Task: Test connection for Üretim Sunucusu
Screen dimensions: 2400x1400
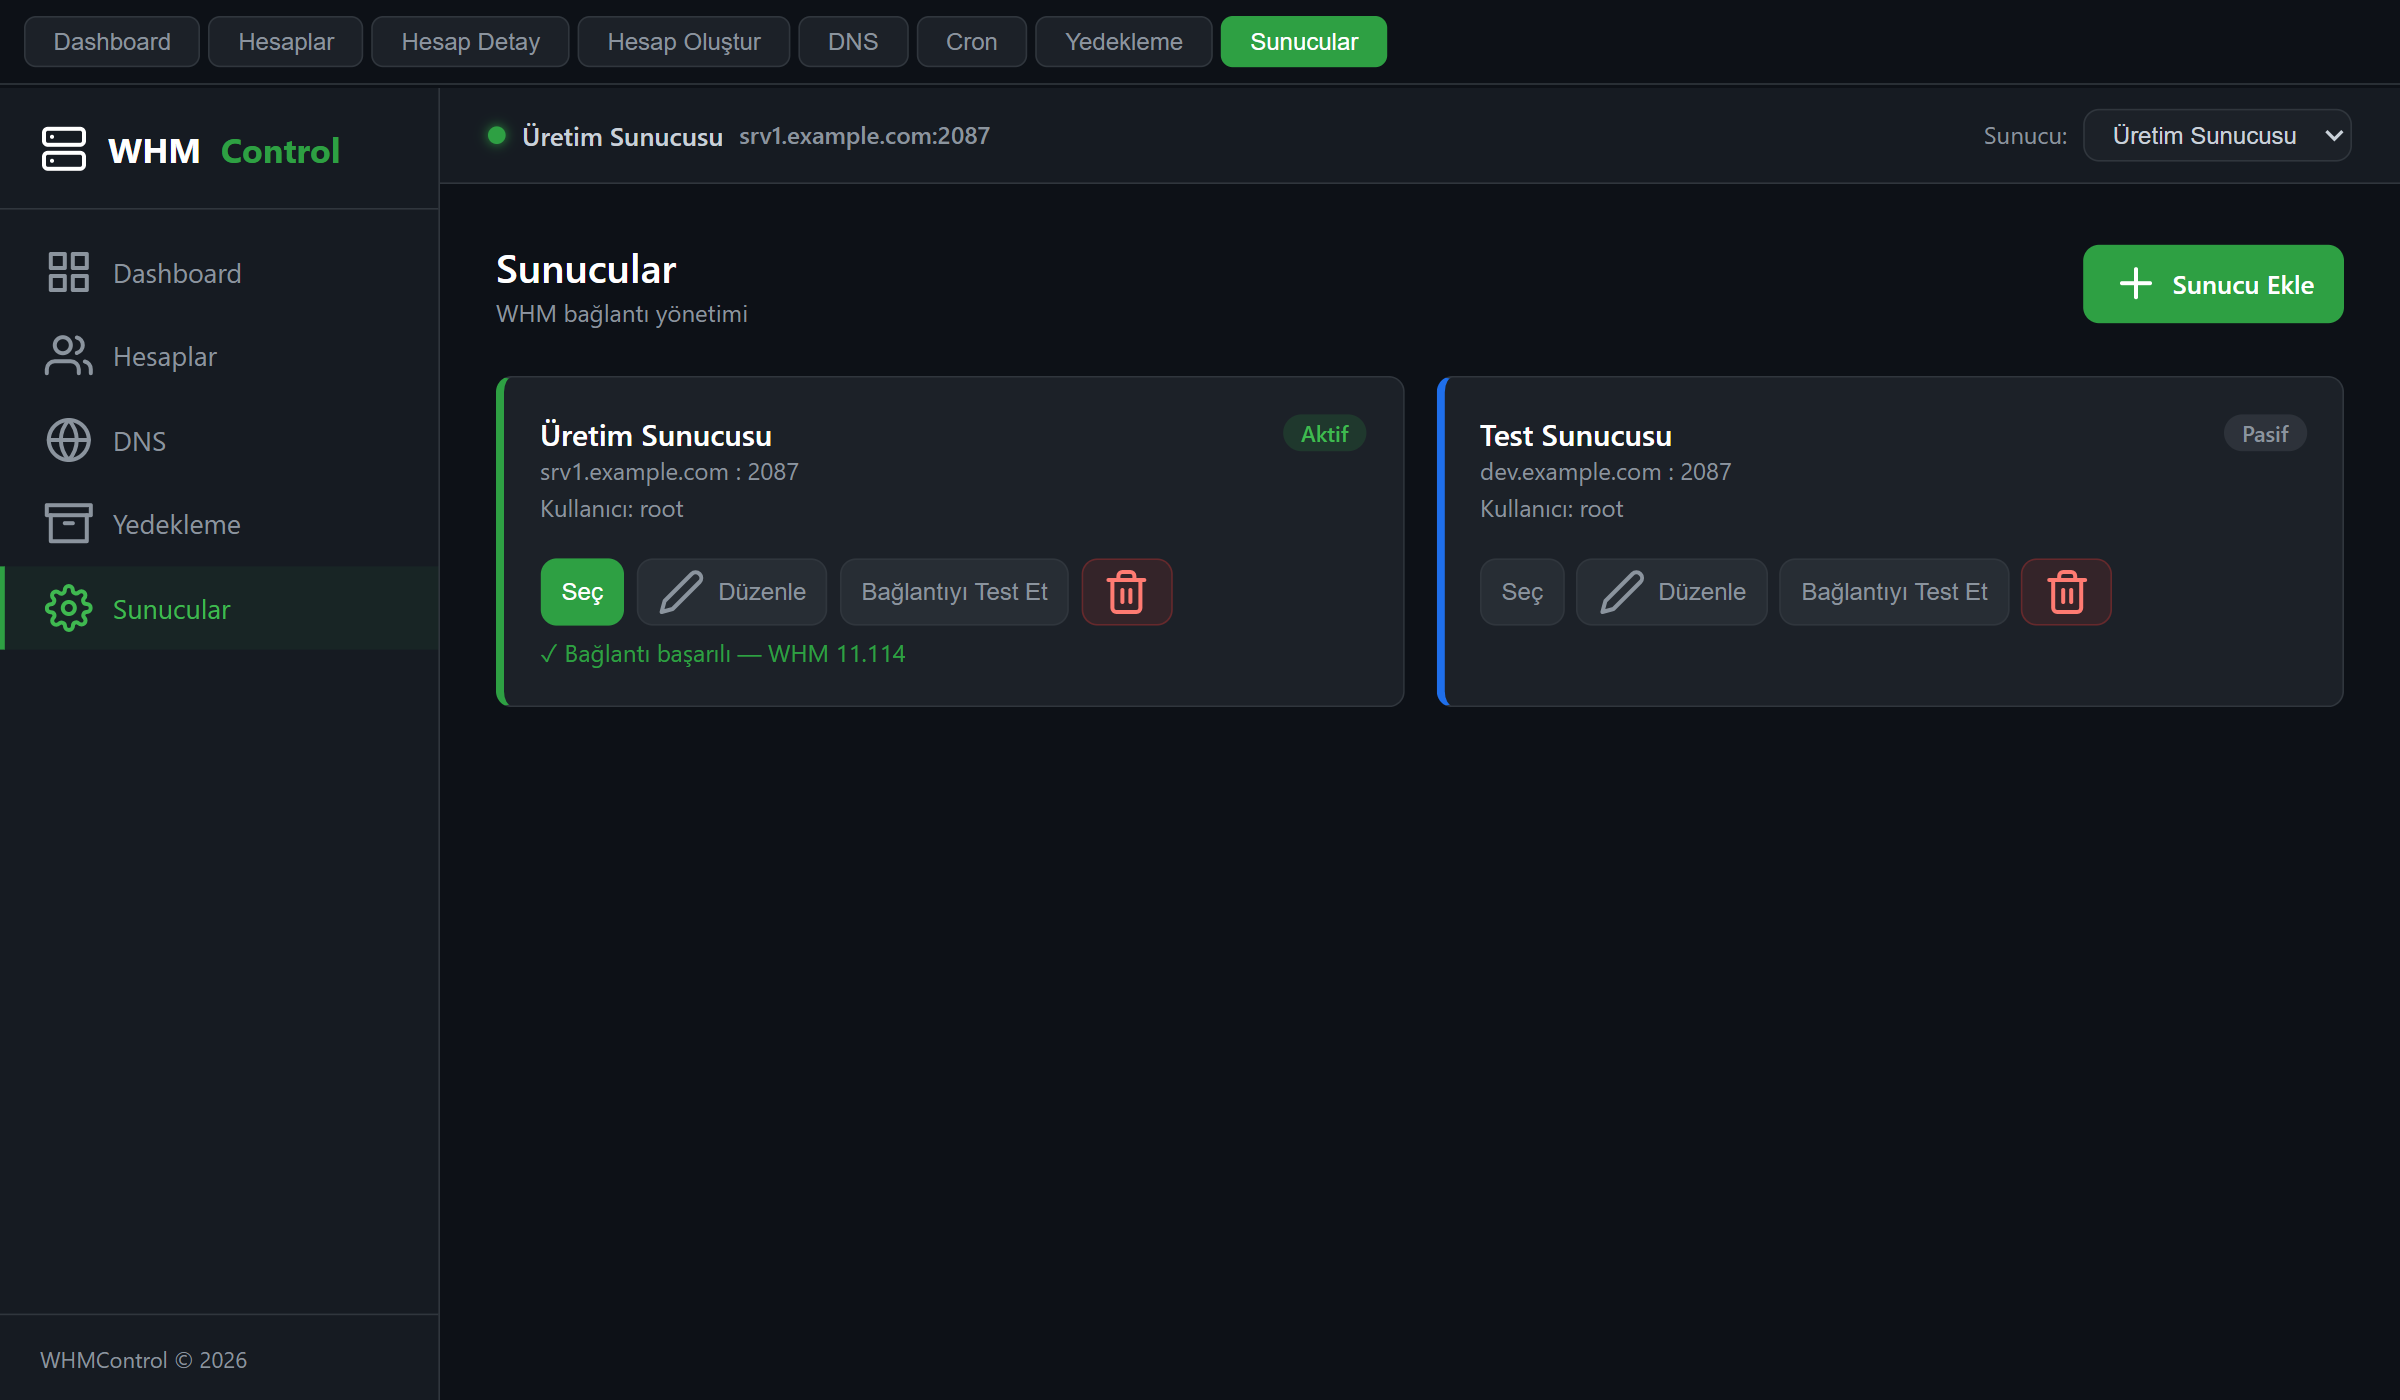Action: point(954,592)
